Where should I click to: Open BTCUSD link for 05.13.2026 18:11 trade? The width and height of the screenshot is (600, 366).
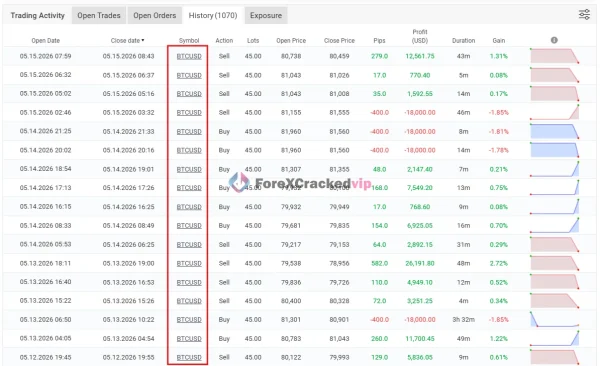(189, 263)
